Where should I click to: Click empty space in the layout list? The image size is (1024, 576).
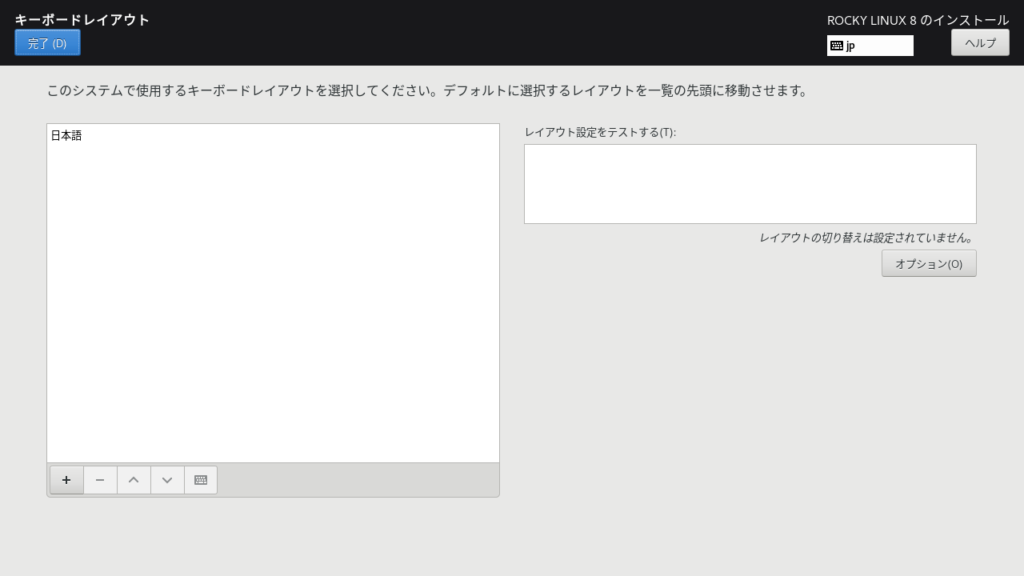click(272, 300)
